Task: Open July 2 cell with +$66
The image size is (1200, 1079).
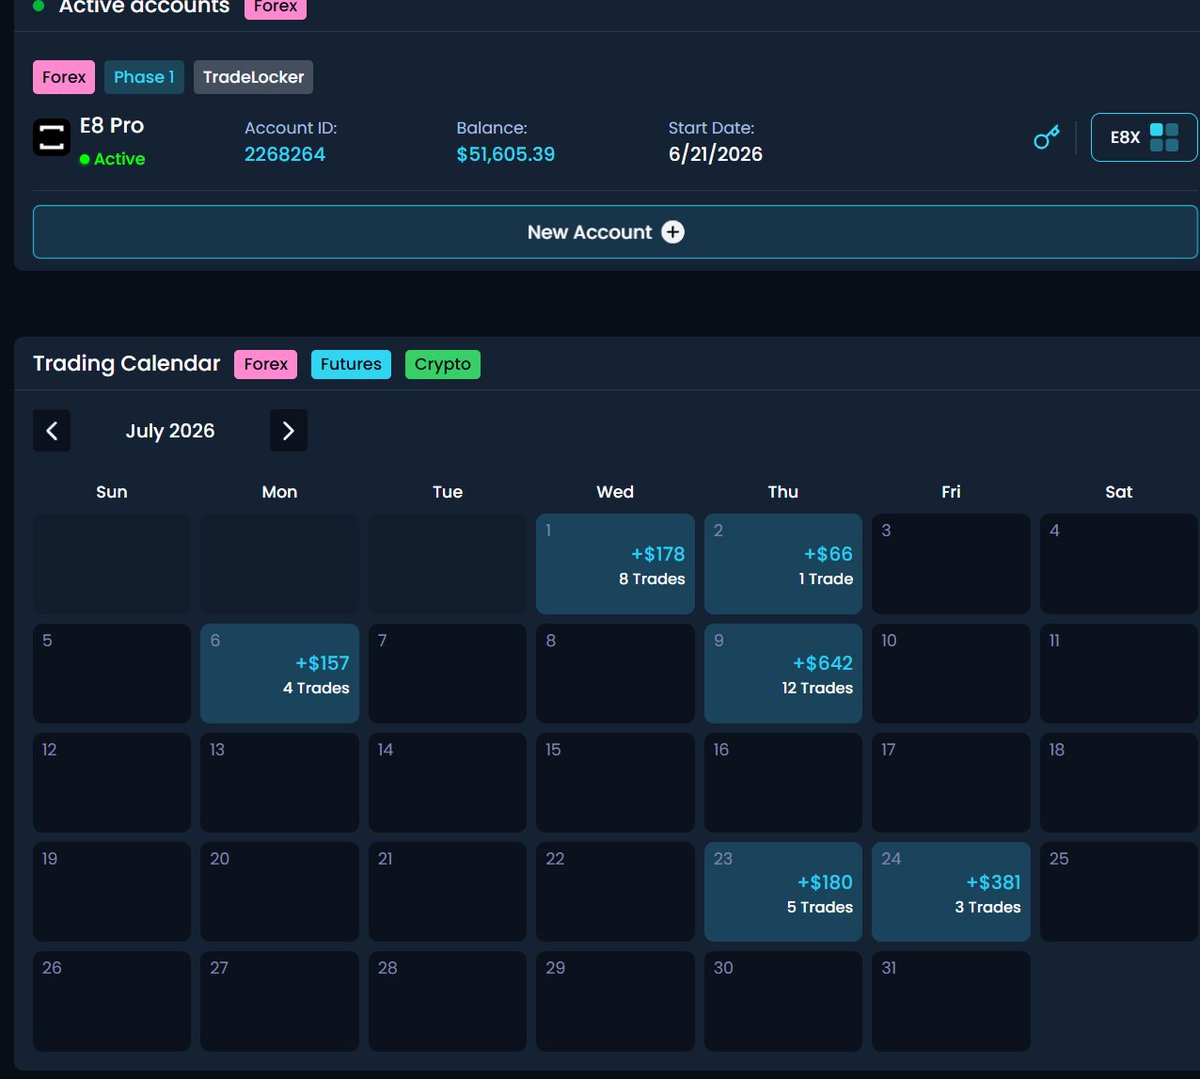Action: coord(783,564)
